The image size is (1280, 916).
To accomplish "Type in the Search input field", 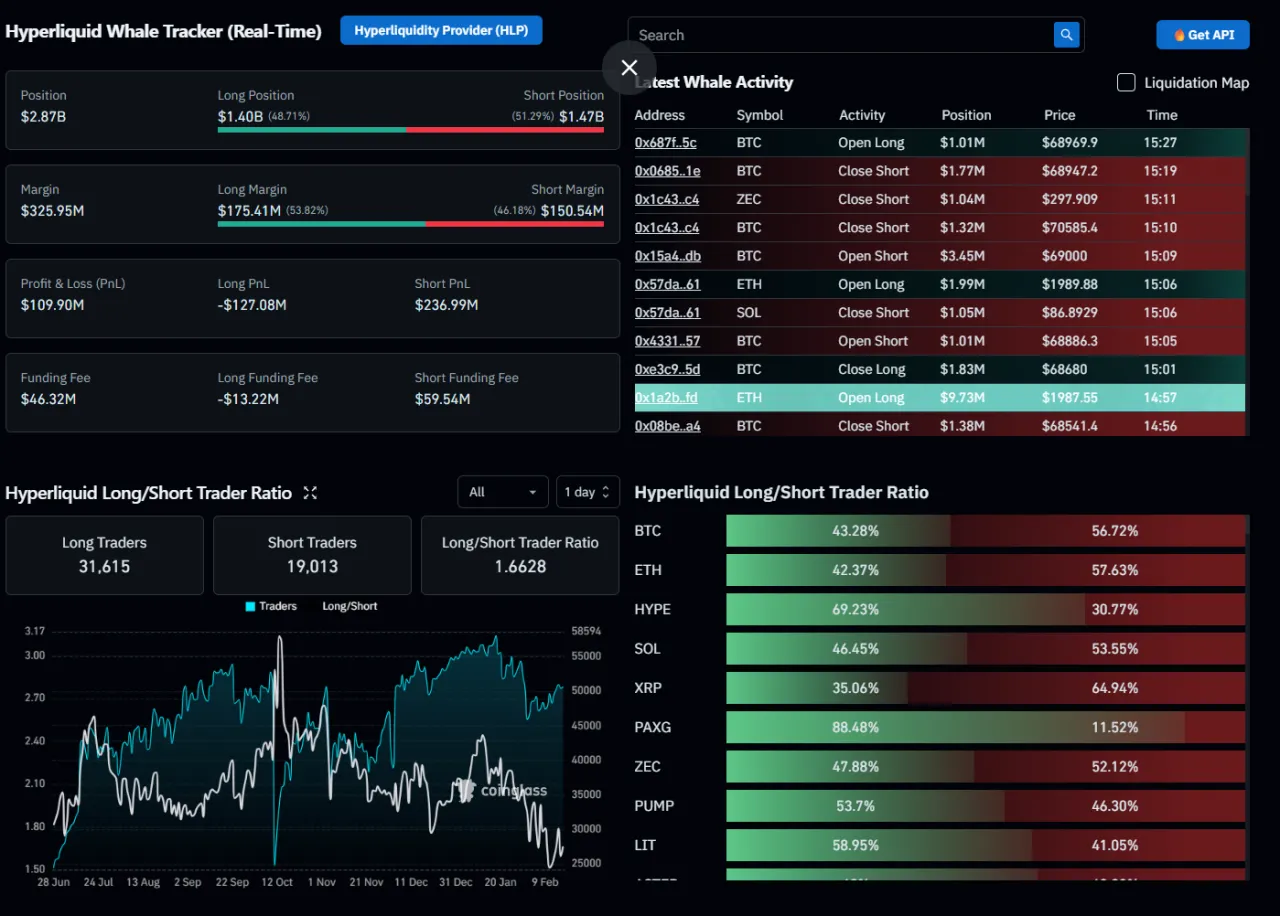I will point(840,35).
